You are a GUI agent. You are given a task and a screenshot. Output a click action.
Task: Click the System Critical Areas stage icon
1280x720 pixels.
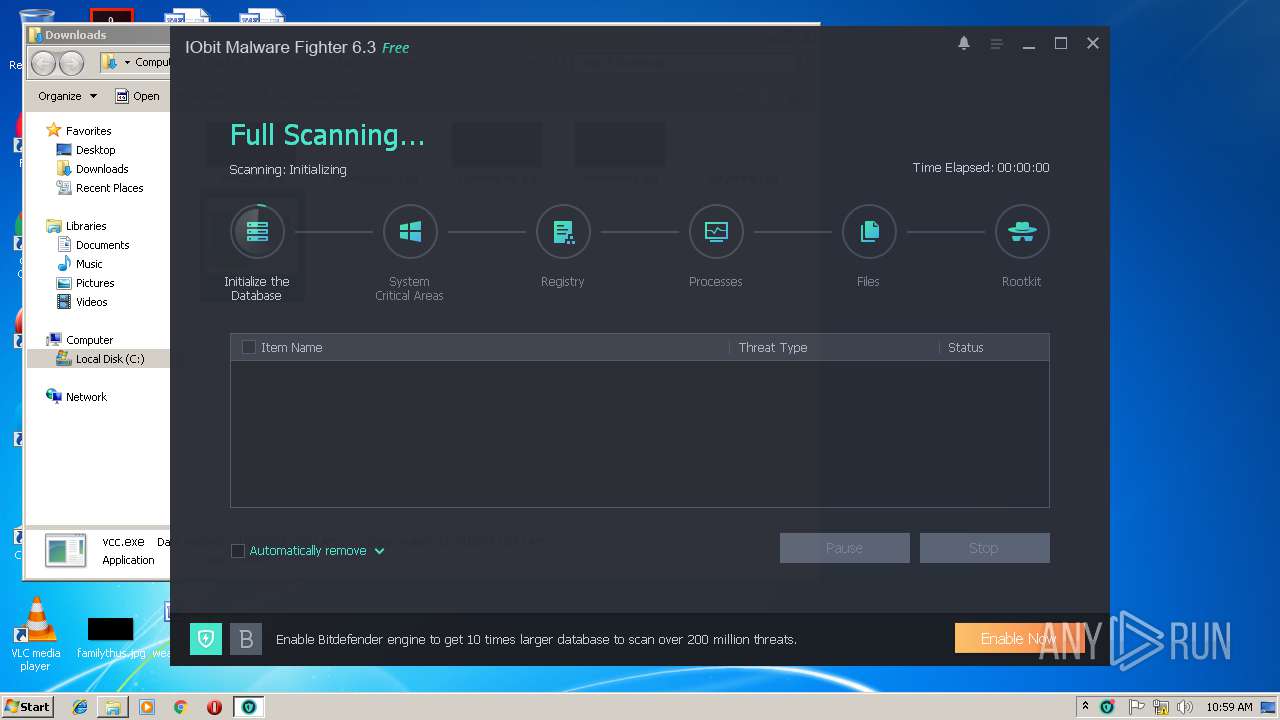410,231
